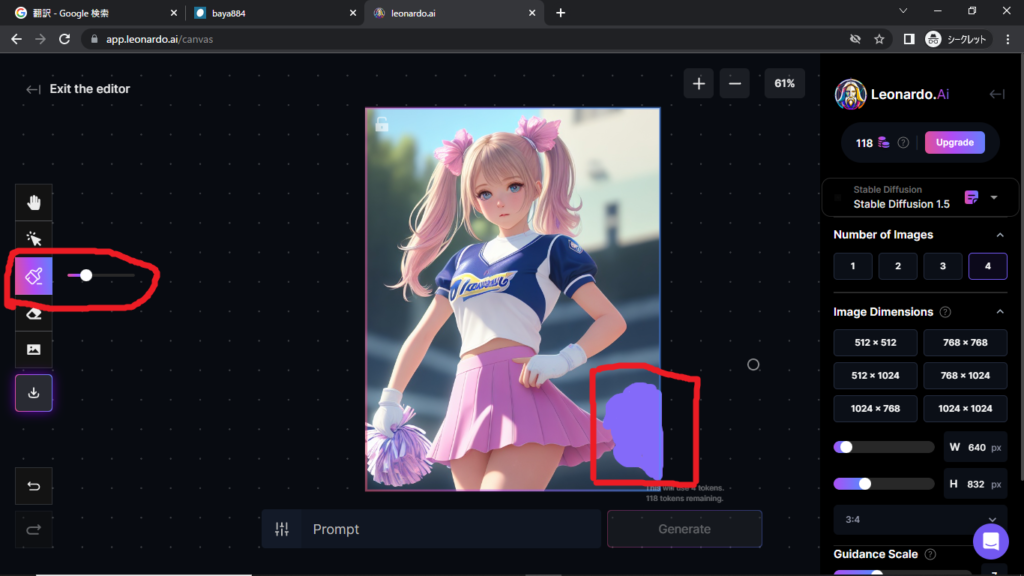Expand the 3:4 aspect ratio dropdown

(992, 520)
